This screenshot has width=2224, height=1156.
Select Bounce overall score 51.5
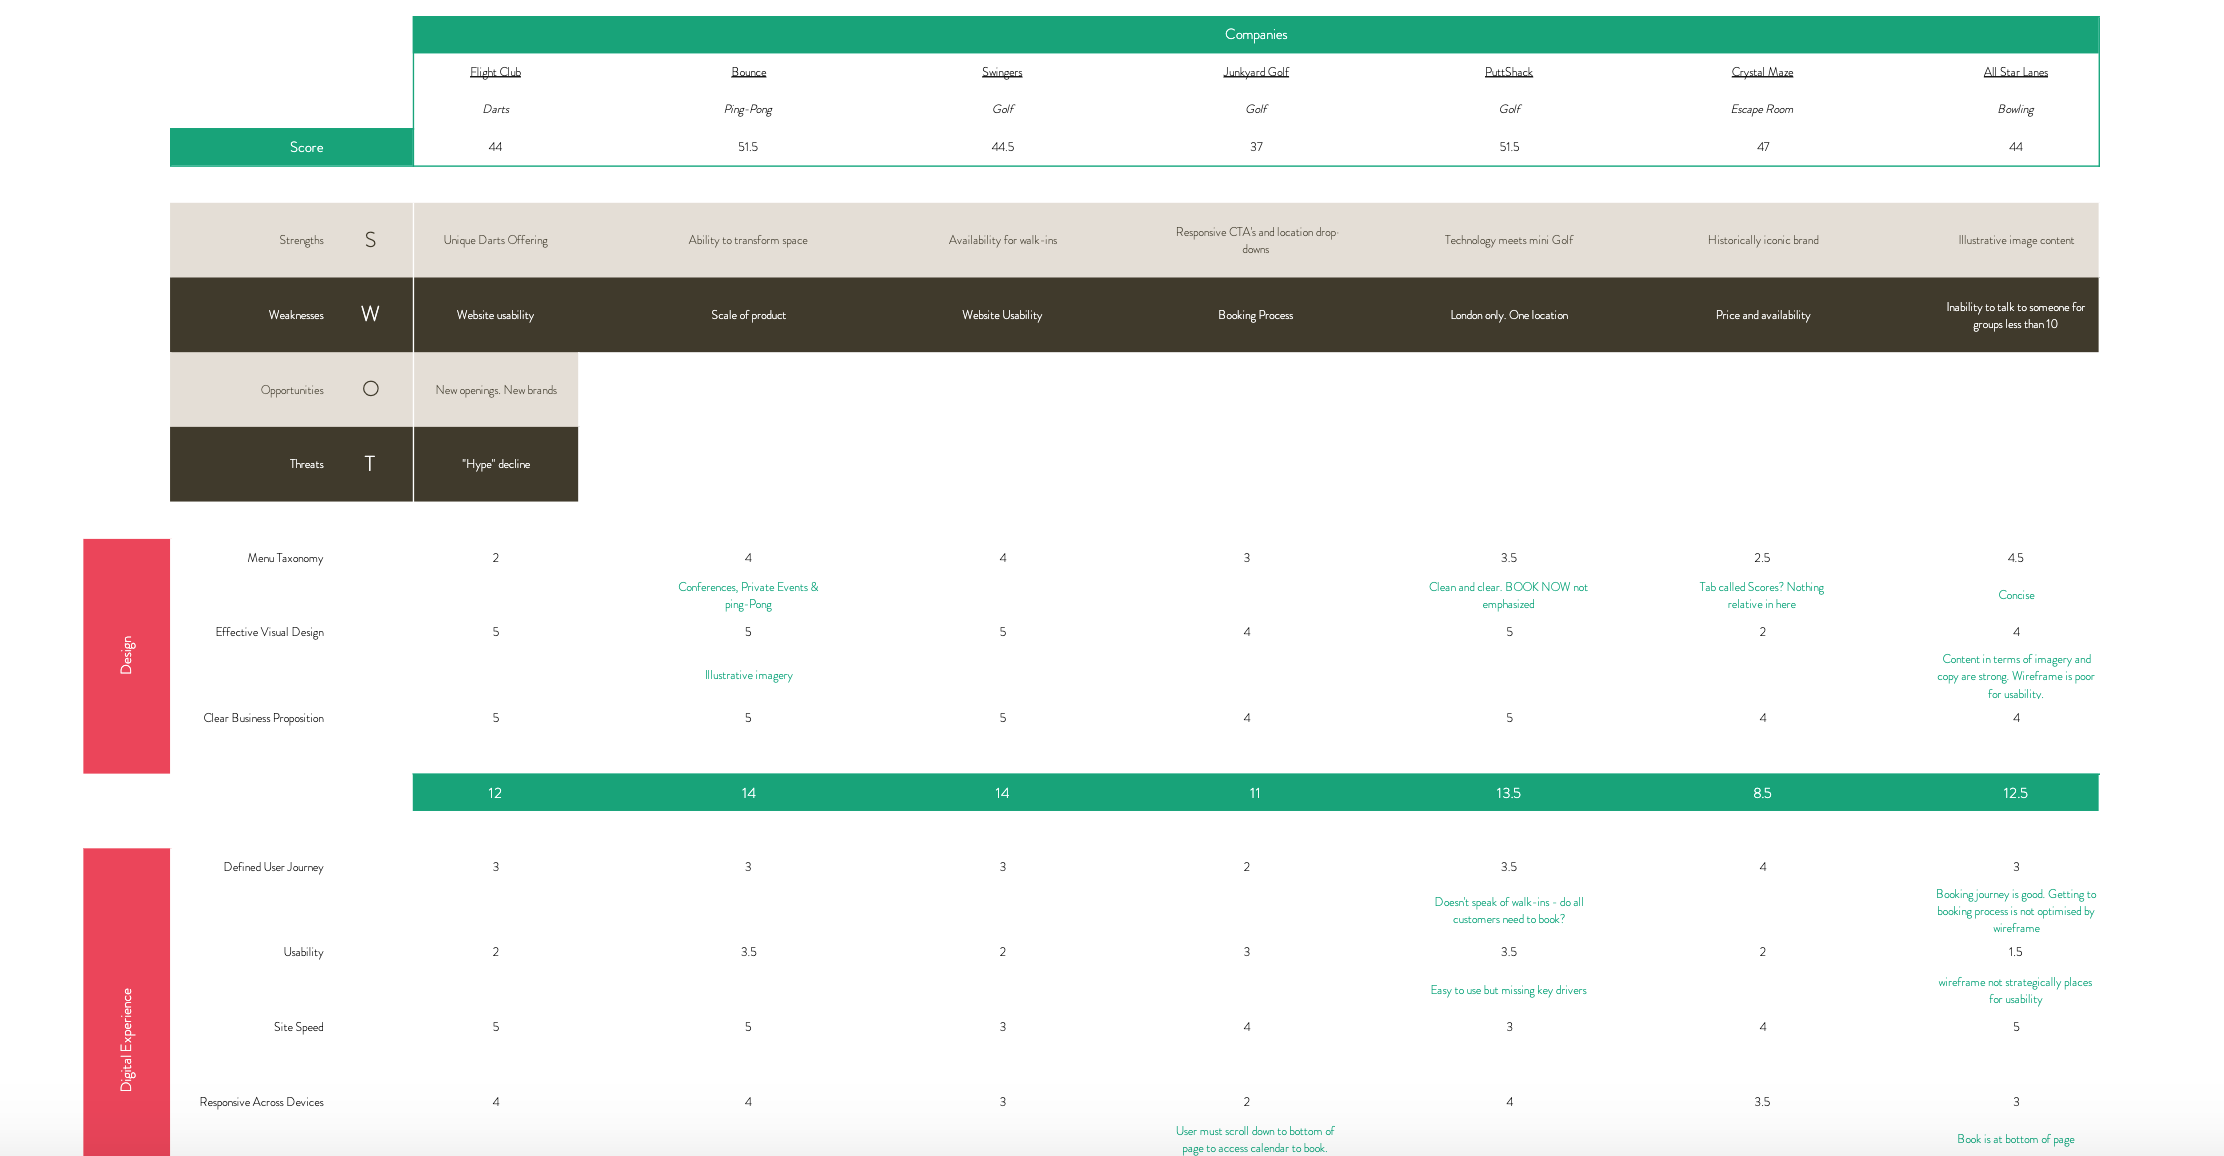(748, 147)
